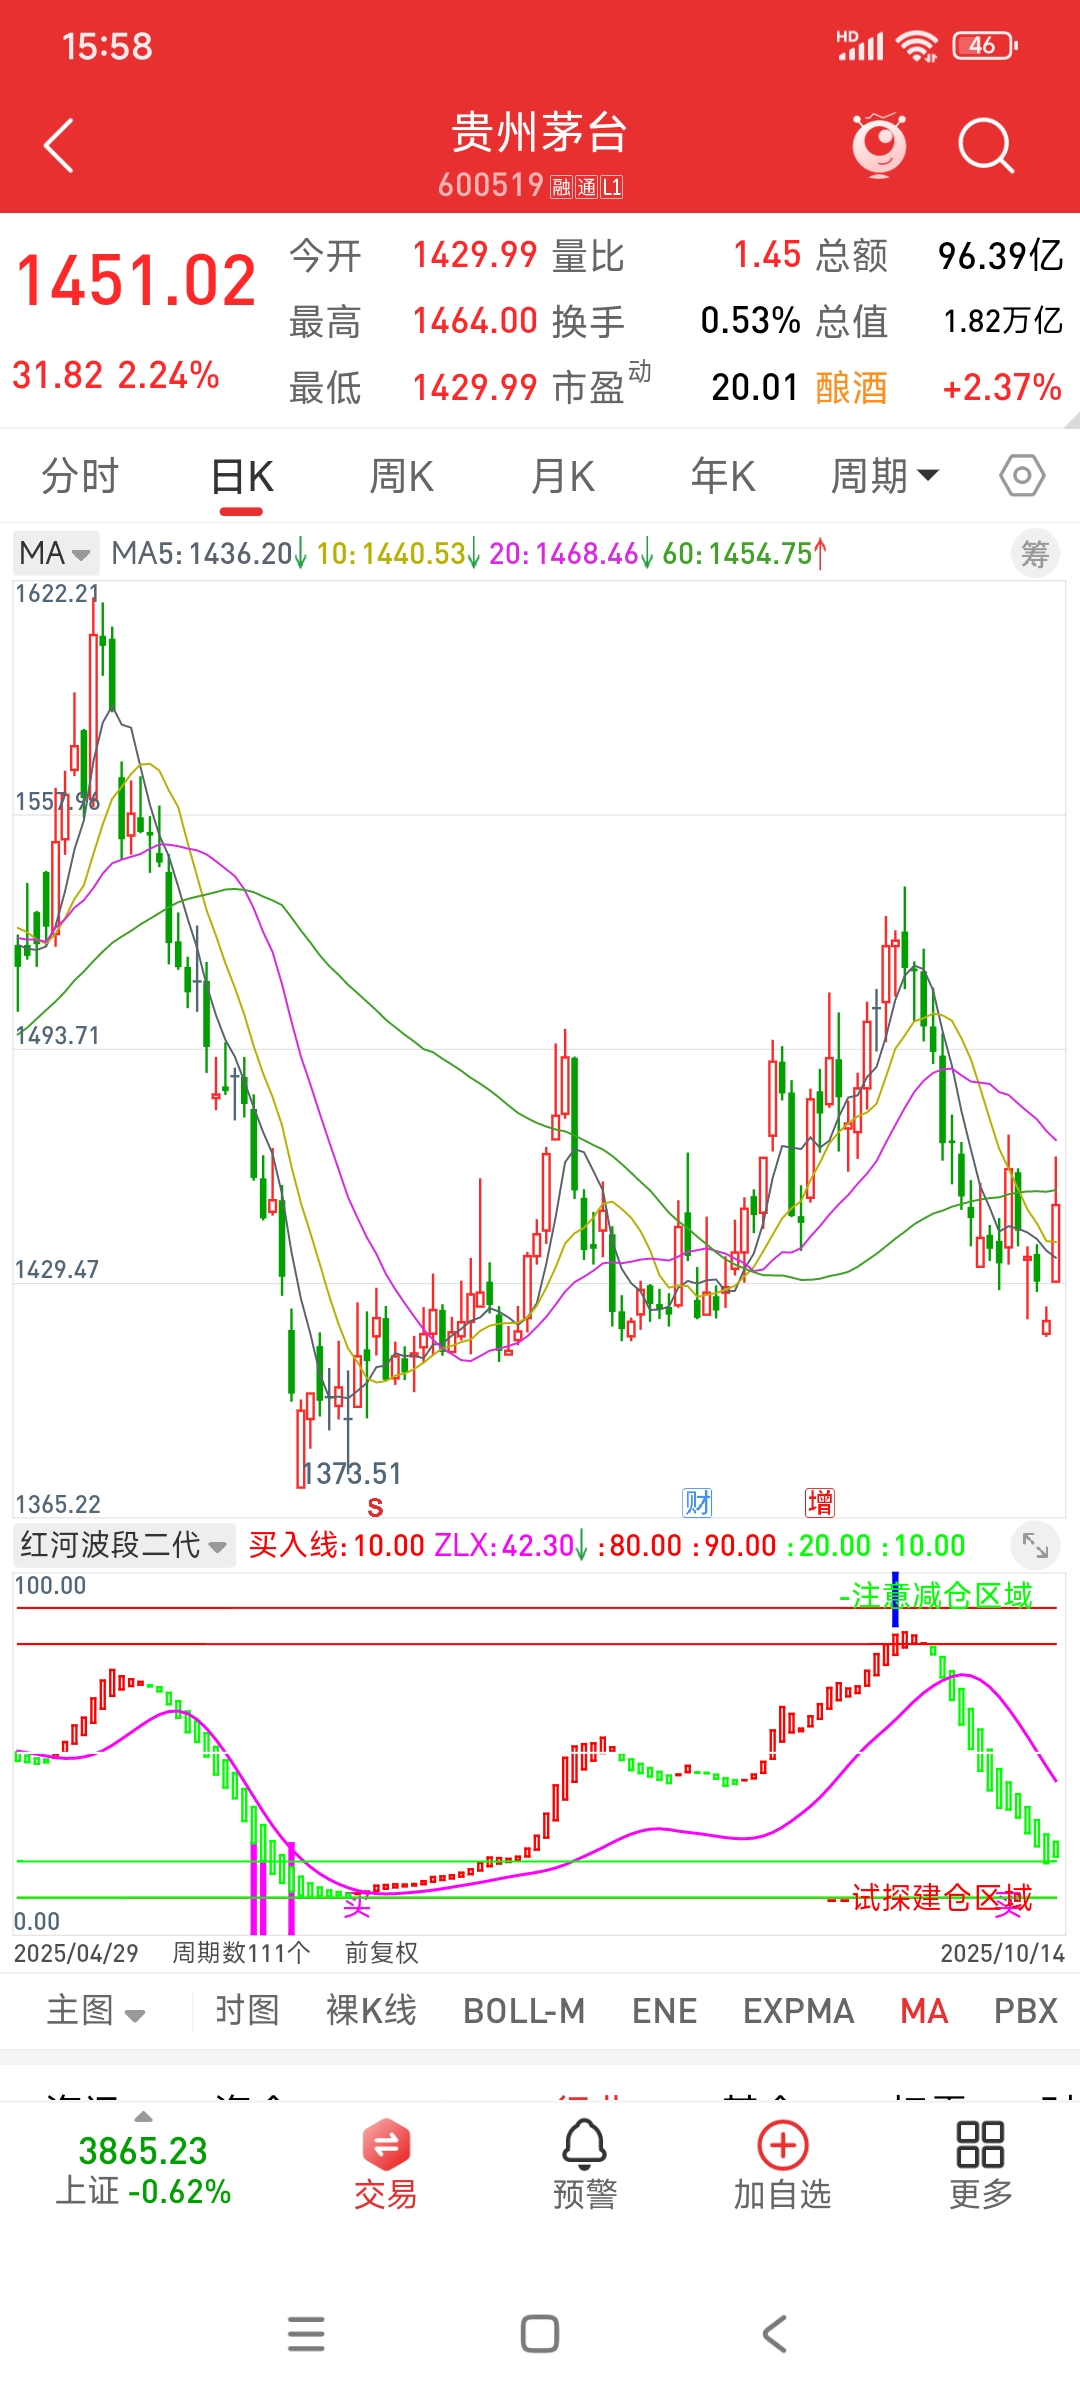Screen dimensions: 1080x2400
Task: Open the 更多 grid menu
Action: pyautogui.click(x=980, y=2164)
